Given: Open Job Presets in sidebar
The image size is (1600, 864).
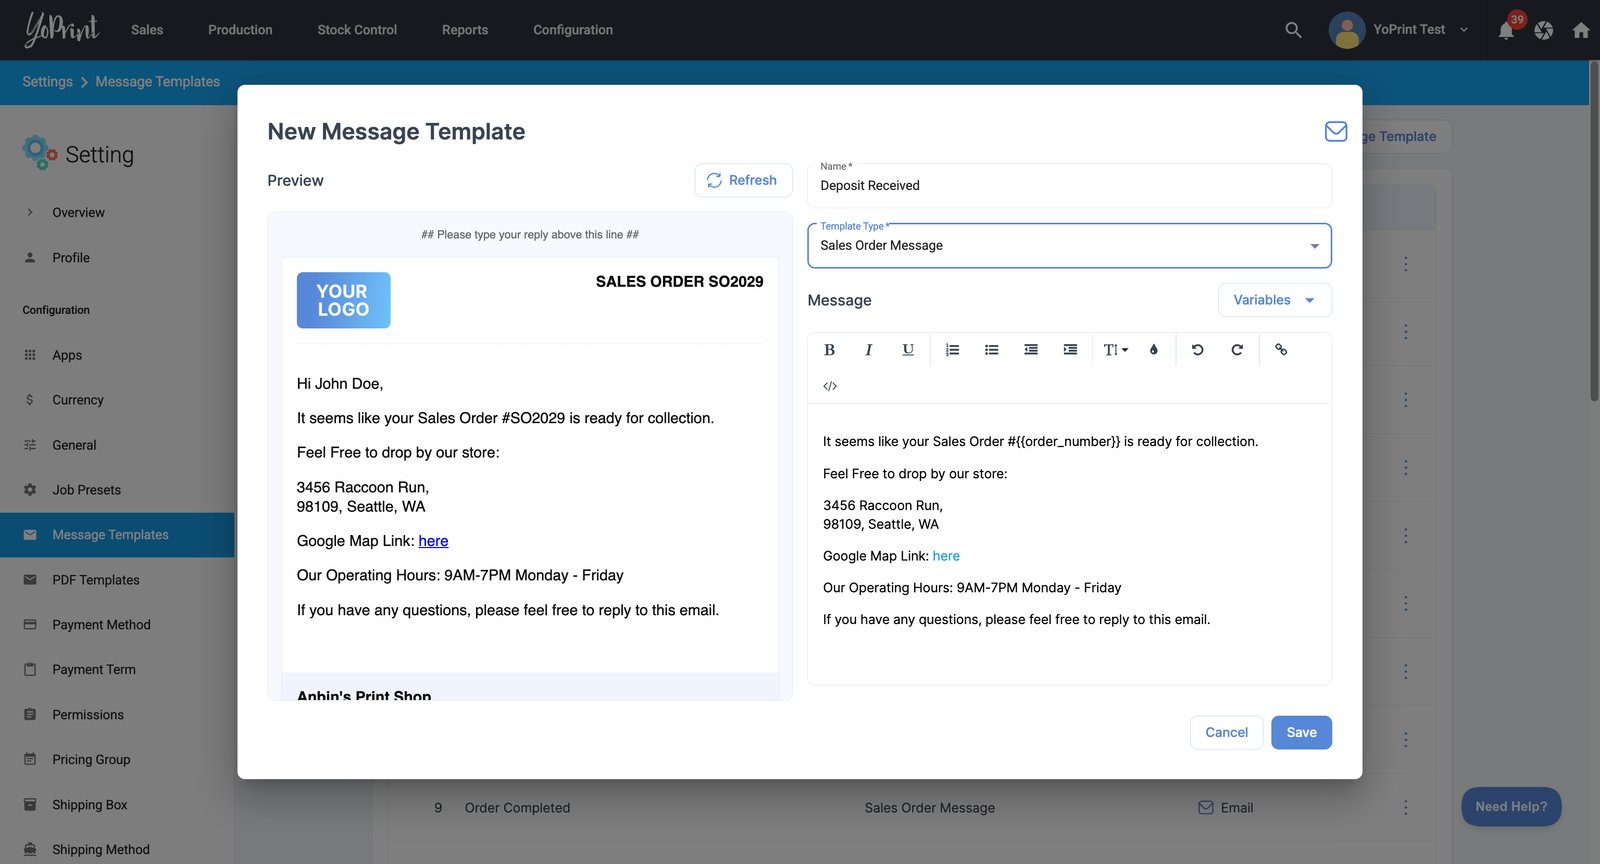Looking at the screenshot, I should click(x=86, y=490).
